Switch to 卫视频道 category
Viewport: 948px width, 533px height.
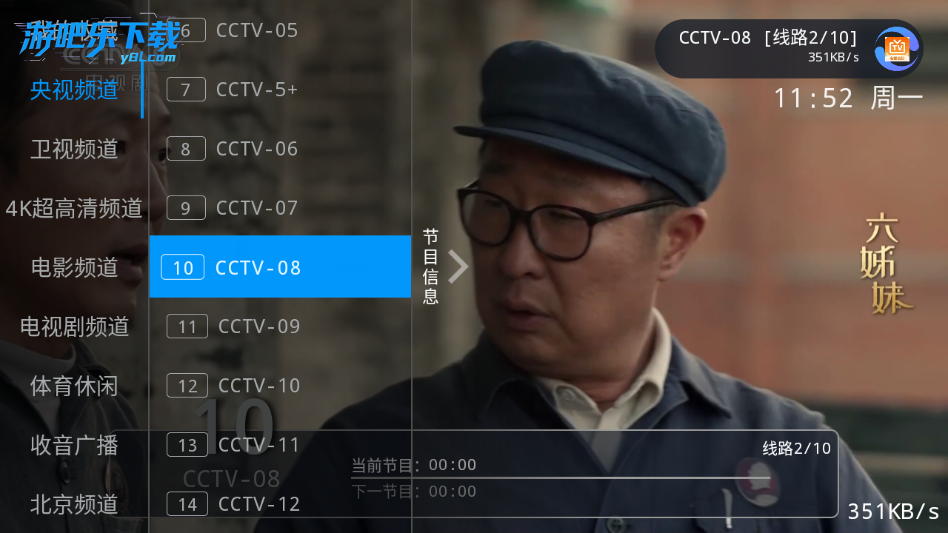point(74,149)
